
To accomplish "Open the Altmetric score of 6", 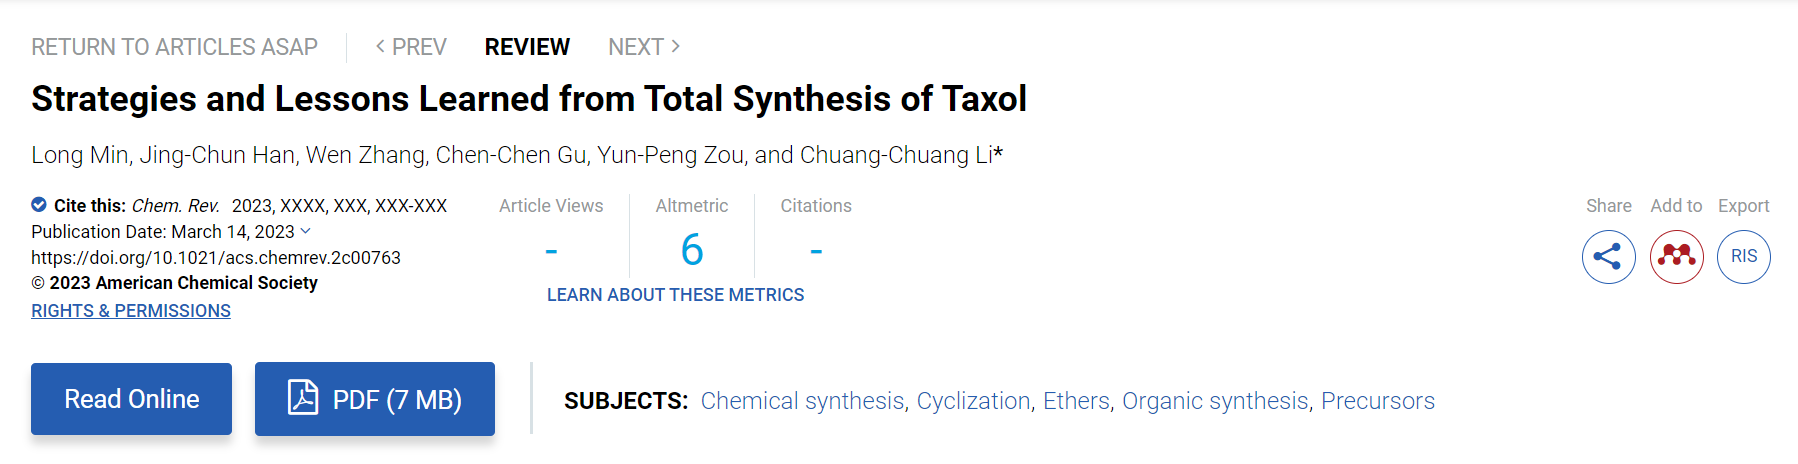I will coord(692,250).
